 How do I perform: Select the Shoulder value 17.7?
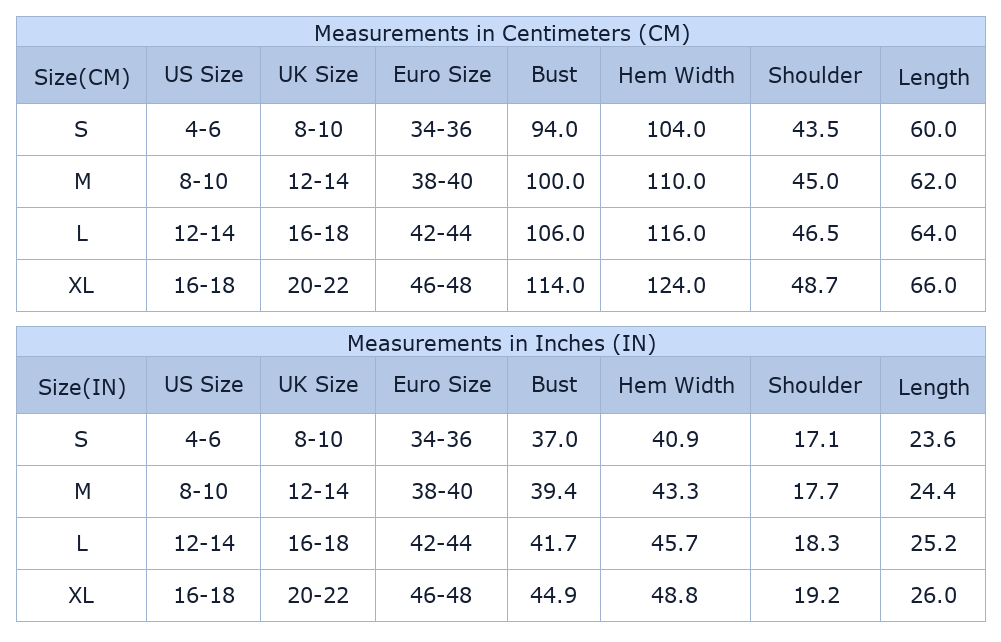click(x=815, y=491)
